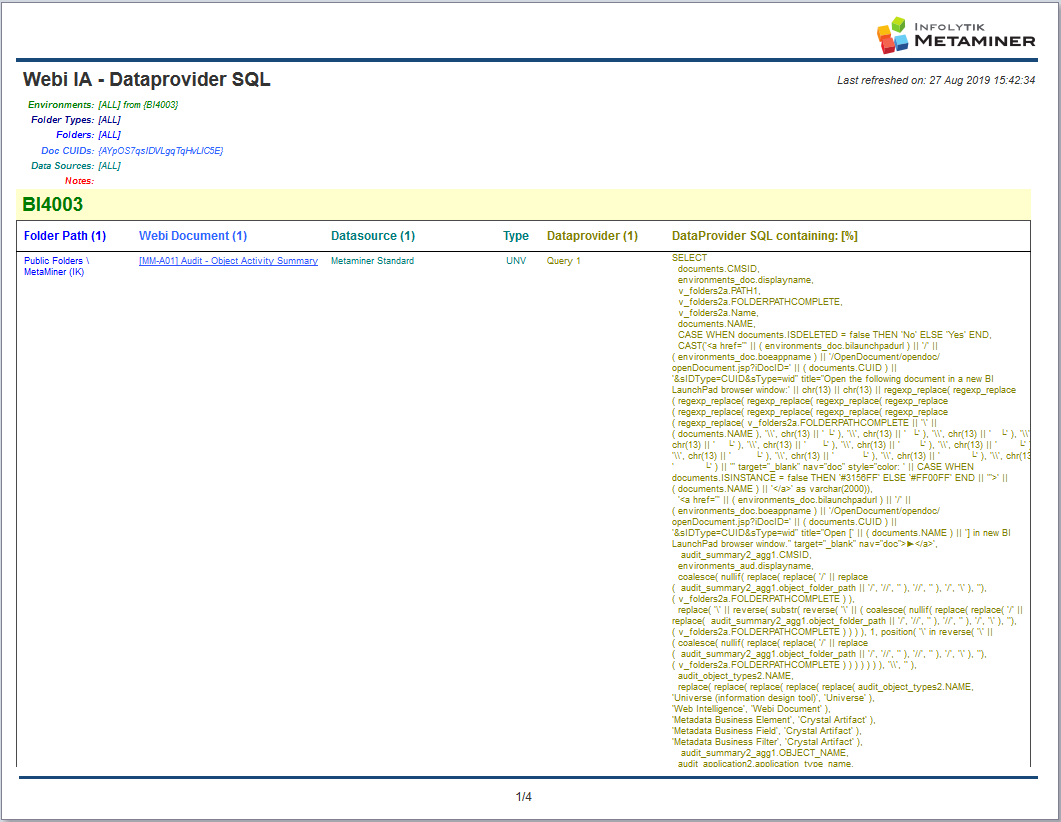Click the UNV type cell
1061x822 pixels.
[516, 260]
